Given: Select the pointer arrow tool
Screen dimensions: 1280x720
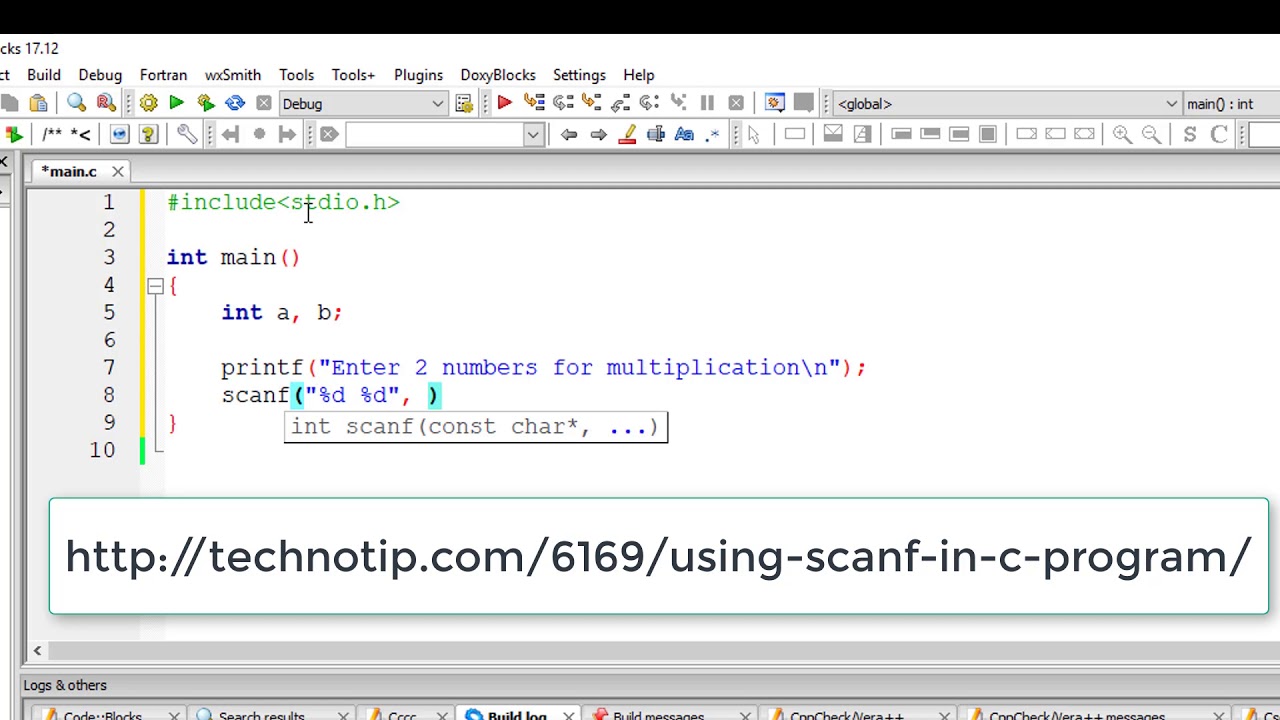Looking at the screenshot, I should point(754,134).
